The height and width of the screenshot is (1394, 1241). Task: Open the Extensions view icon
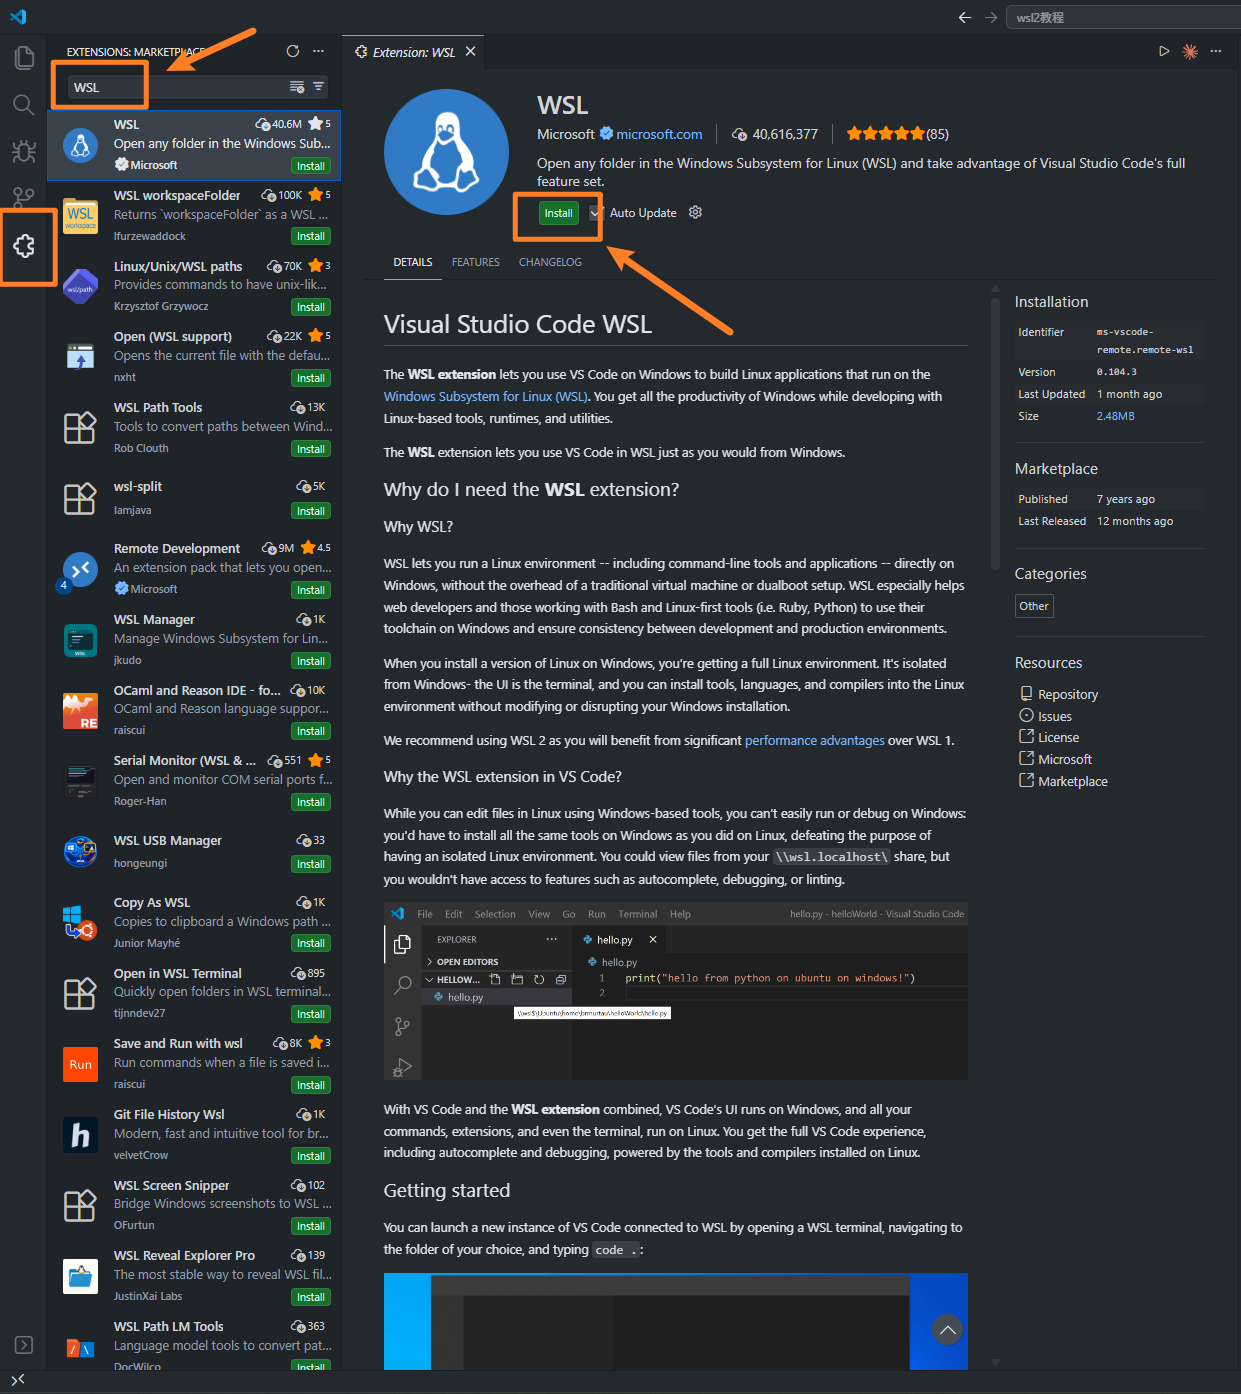click(x=24, y=246)
